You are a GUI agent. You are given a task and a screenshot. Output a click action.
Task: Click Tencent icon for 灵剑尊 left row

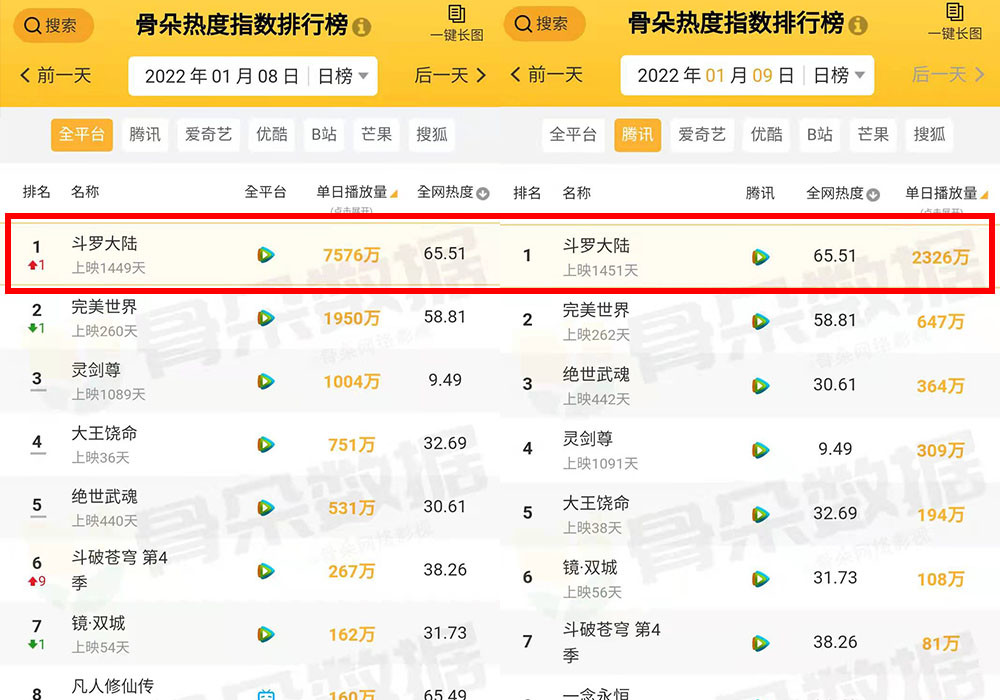pyautogui.click(x=266, y=381)
